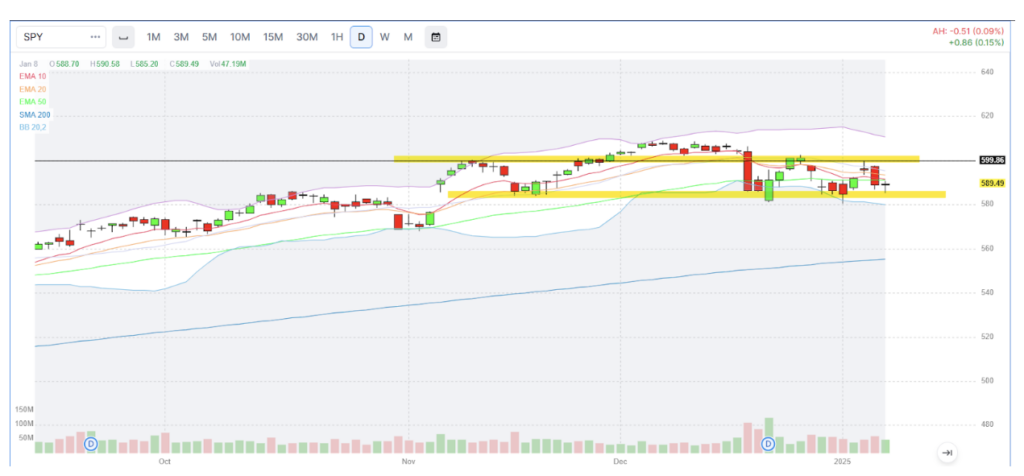1024x476 pixels.
Task: Select the 5M timeframe
Action: (209, 37)
